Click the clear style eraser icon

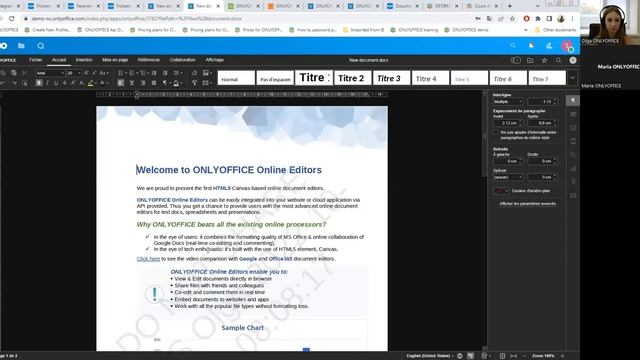click(194, 73)
